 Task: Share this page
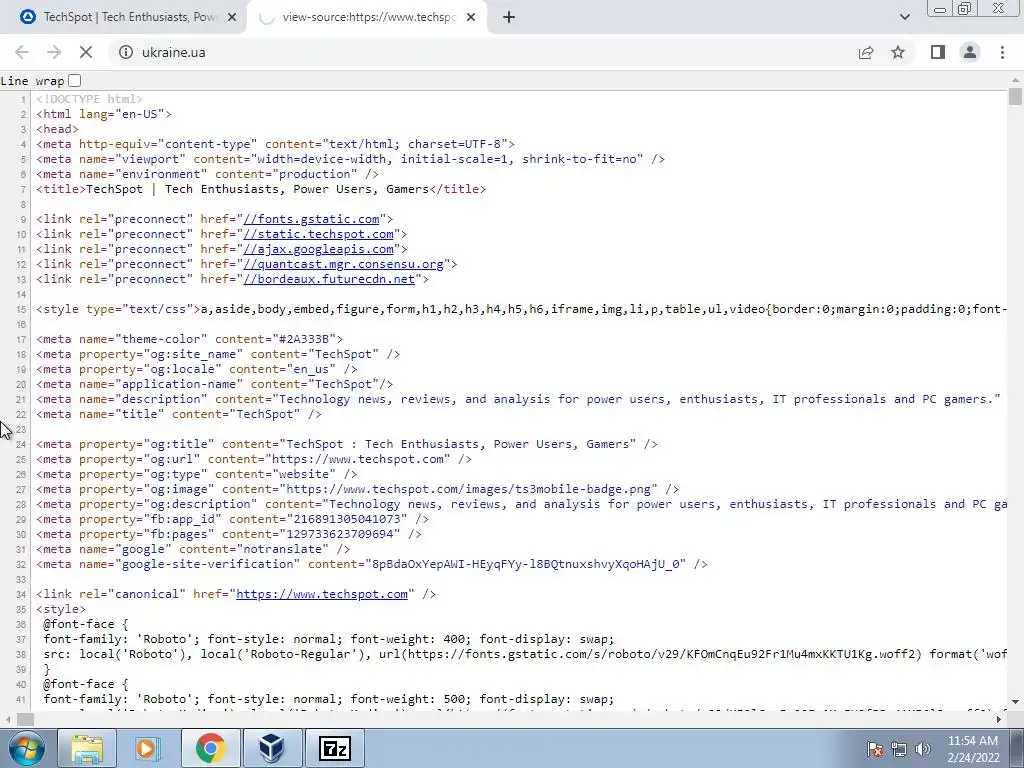click(x=866, y=52)
